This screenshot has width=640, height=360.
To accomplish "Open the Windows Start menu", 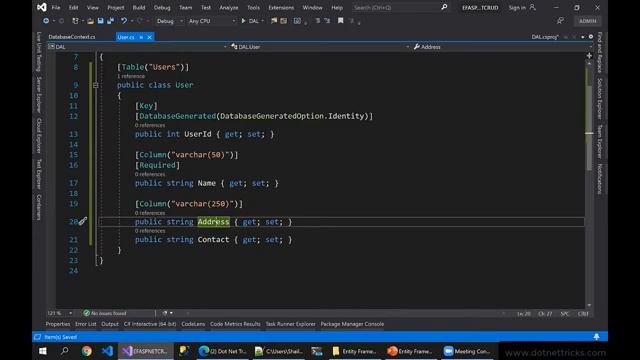I will [43, 351].
